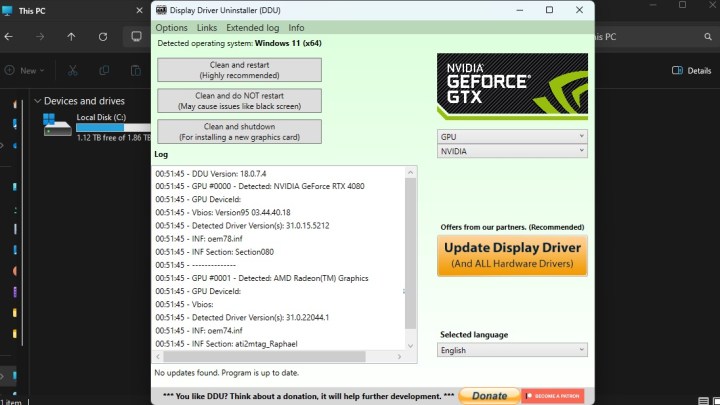
Task: Expand the Selected language dropdown
Action: pos(512,350)
